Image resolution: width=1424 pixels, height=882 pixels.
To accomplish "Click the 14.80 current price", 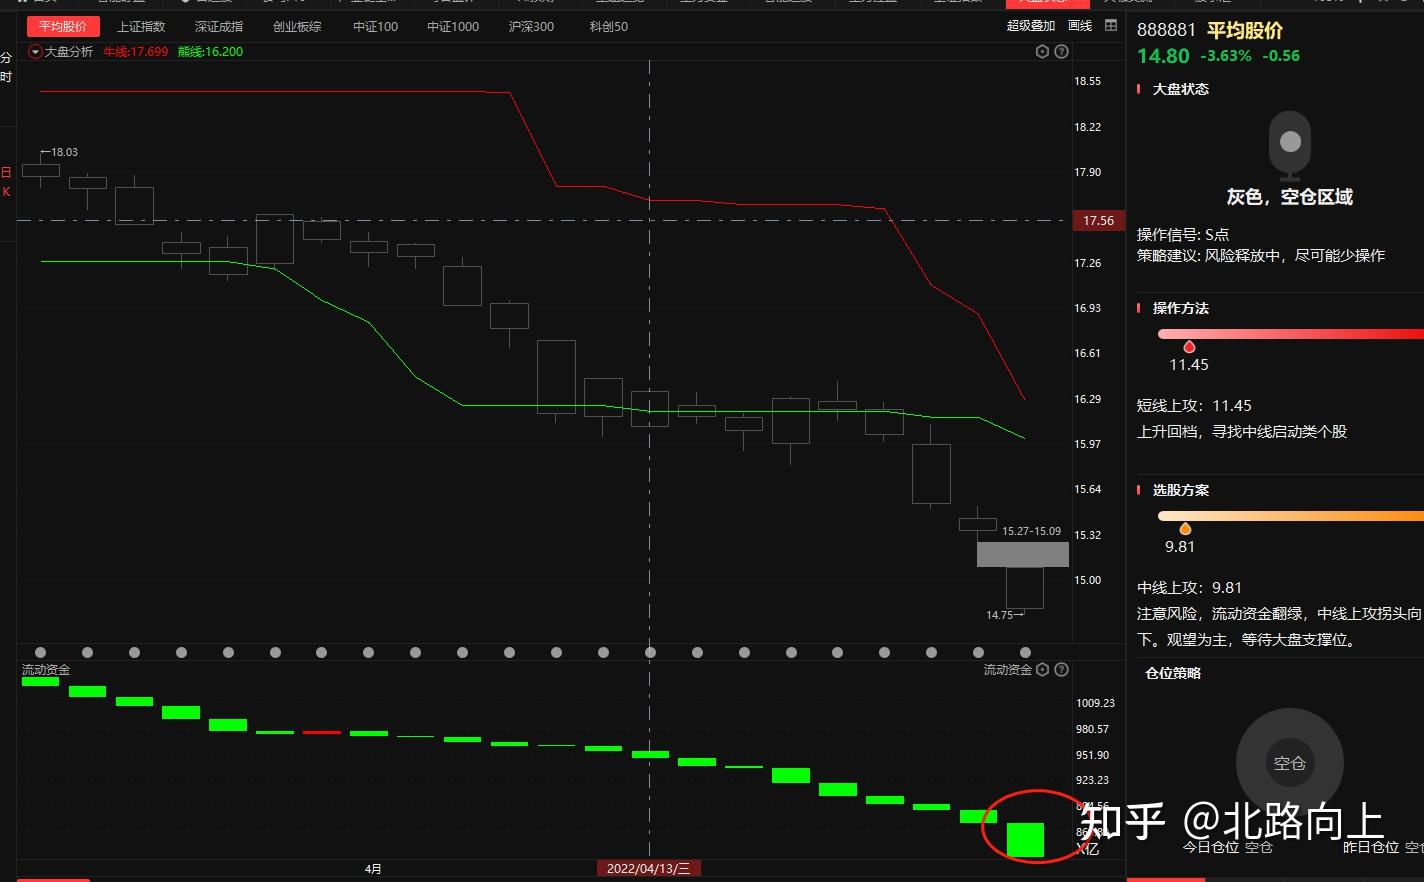I will tap(1163, 56).
